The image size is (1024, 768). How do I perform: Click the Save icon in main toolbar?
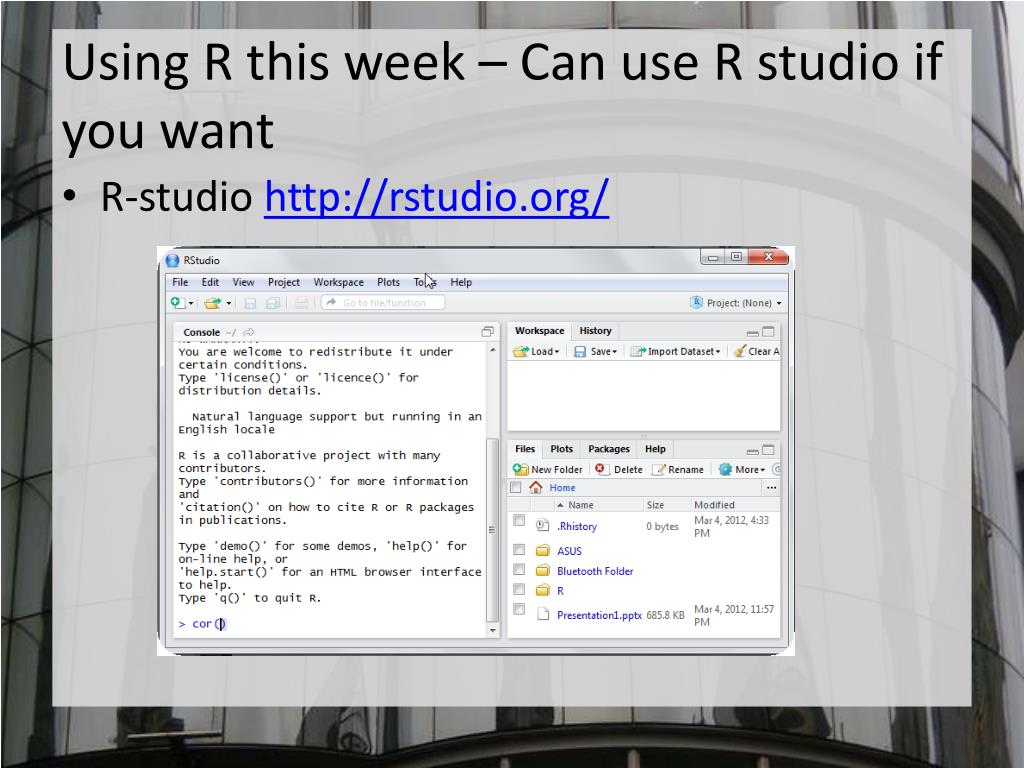point(250,303)
